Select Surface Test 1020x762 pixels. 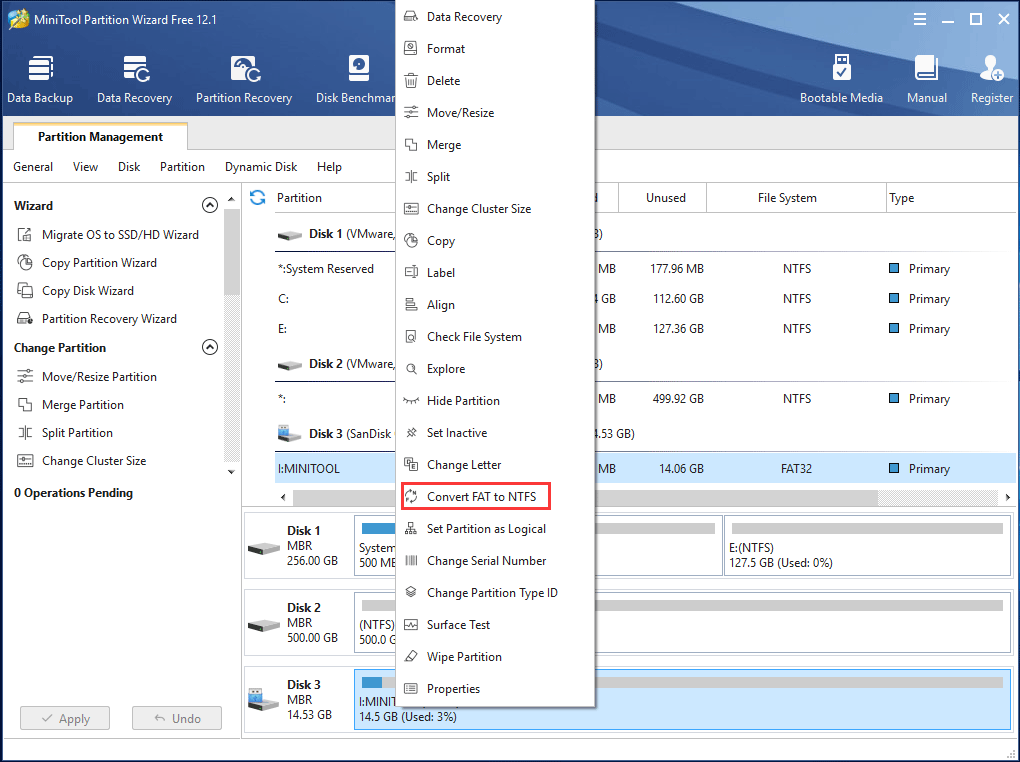(495, 625)
